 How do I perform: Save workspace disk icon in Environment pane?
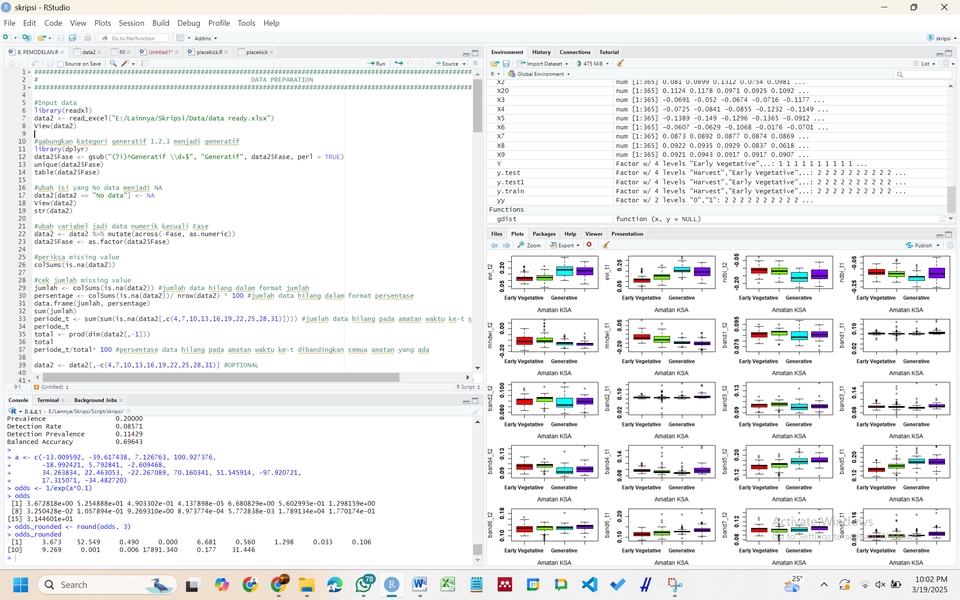pyautogui.click(x=506, y=64)
